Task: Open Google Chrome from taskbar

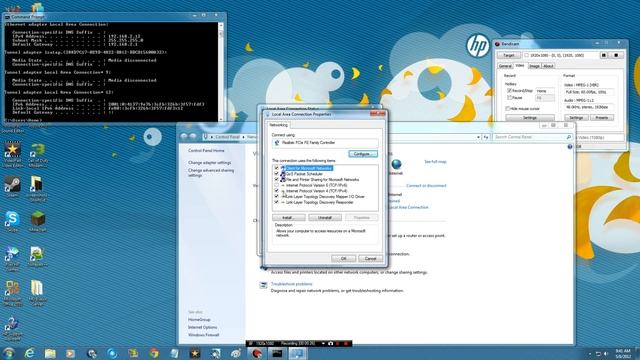Action: click(x=154, y=353)
